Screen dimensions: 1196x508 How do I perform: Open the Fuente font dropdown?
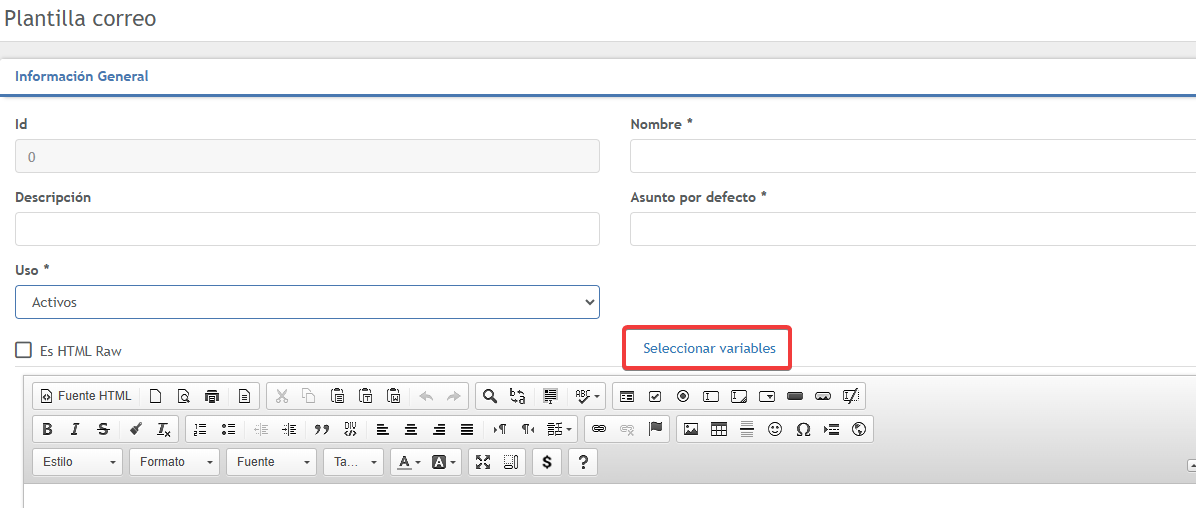272,462
